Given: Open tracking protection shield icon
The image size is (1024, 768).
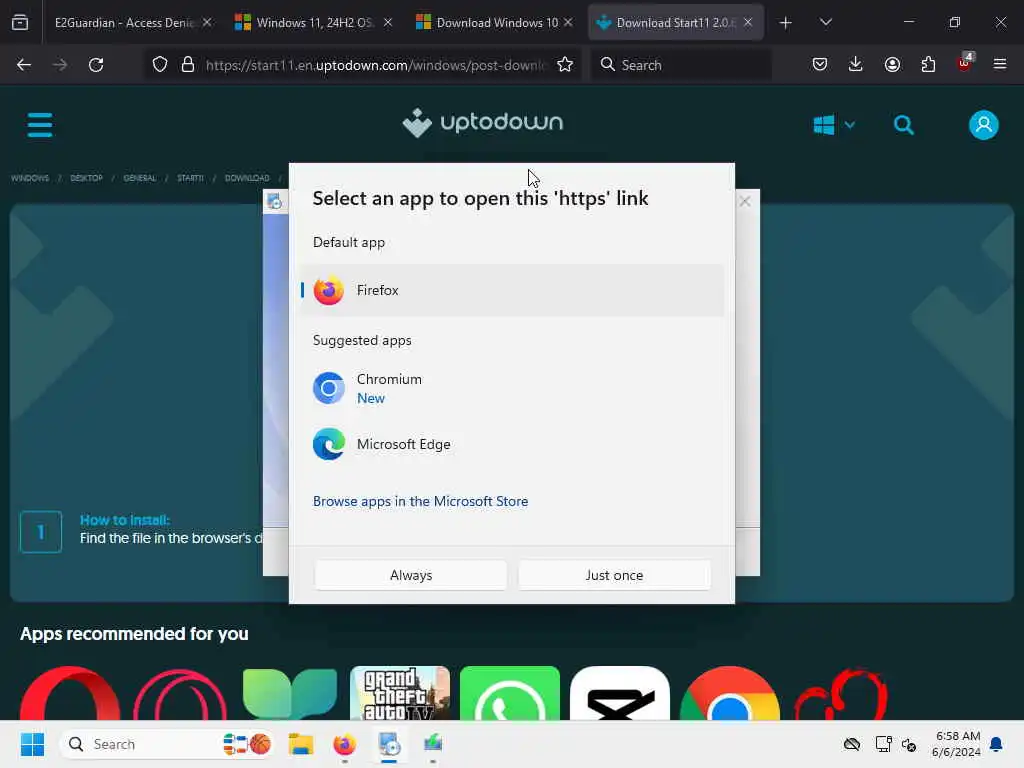Looking at the screenshot, I should (160, 65).
